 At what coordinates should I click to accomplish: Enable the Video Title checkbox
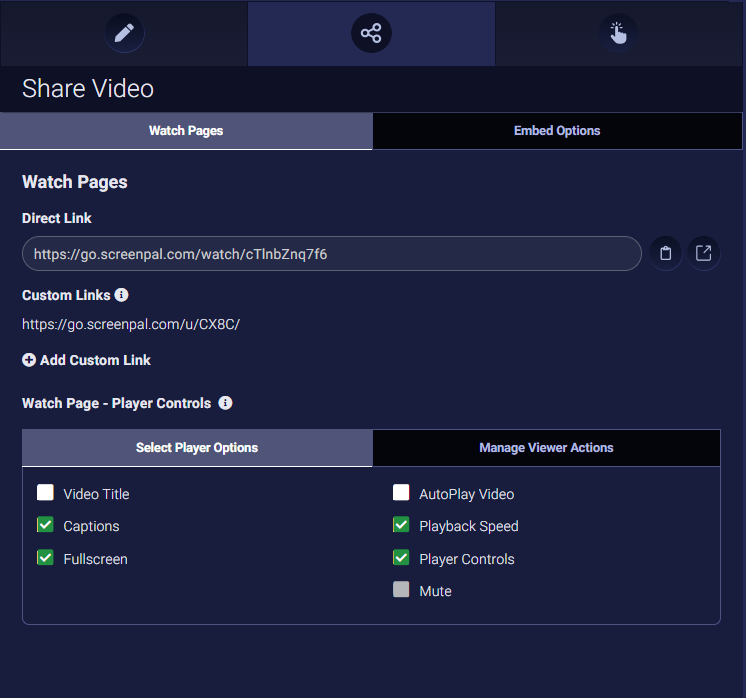click(45, 493)
